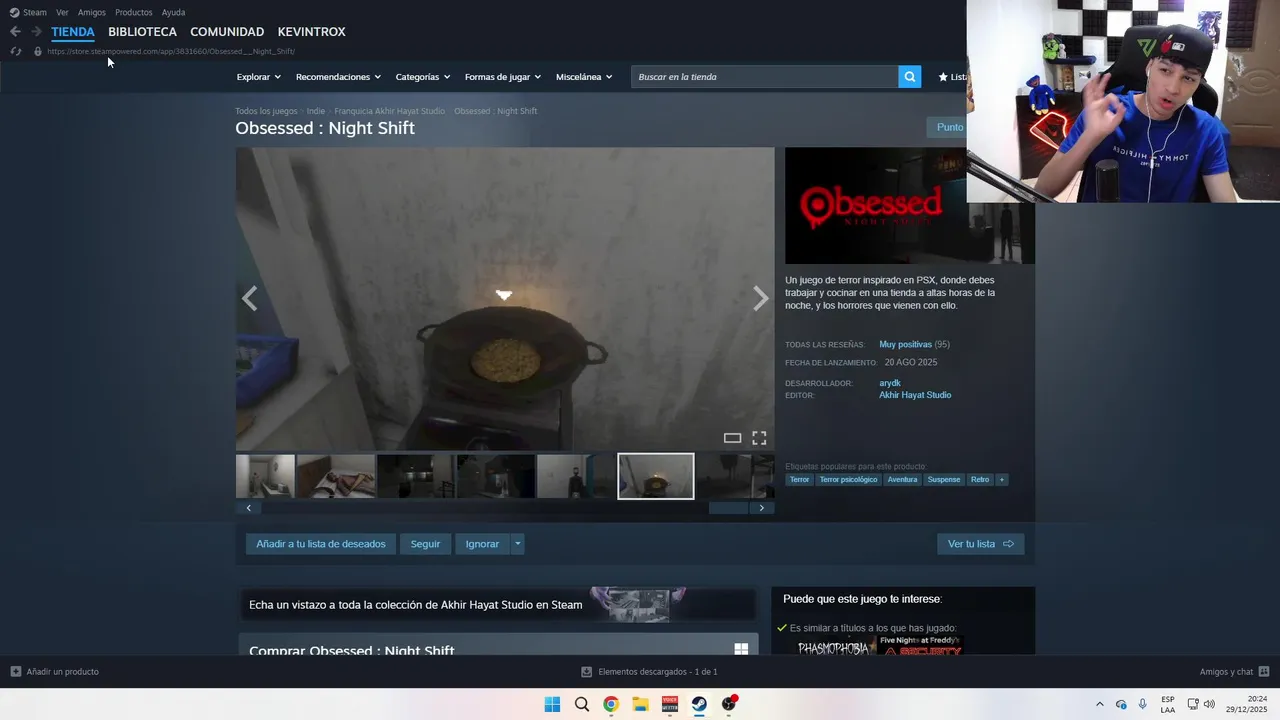The height and width of the screenshot is (720, 1280).
Task: Open OBS Studio from the taskbar
Action: 729,704
